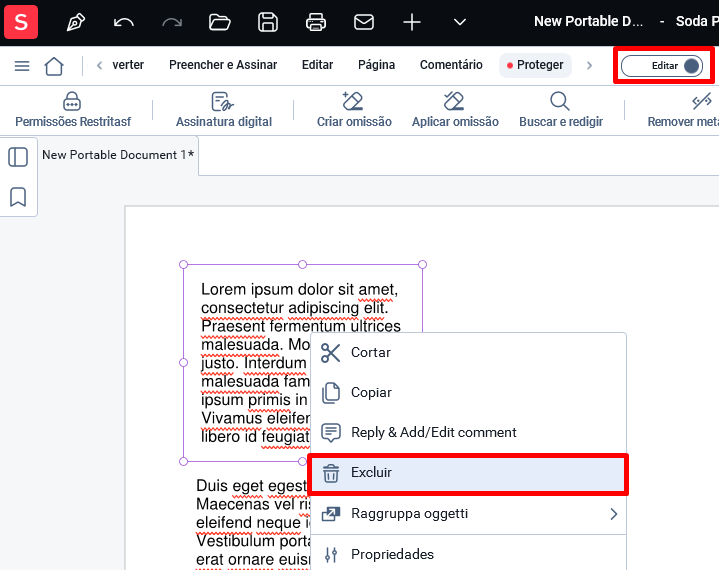
Task: Select the Proteger tab
Action: pyautogui.click(x=535, y=65)
